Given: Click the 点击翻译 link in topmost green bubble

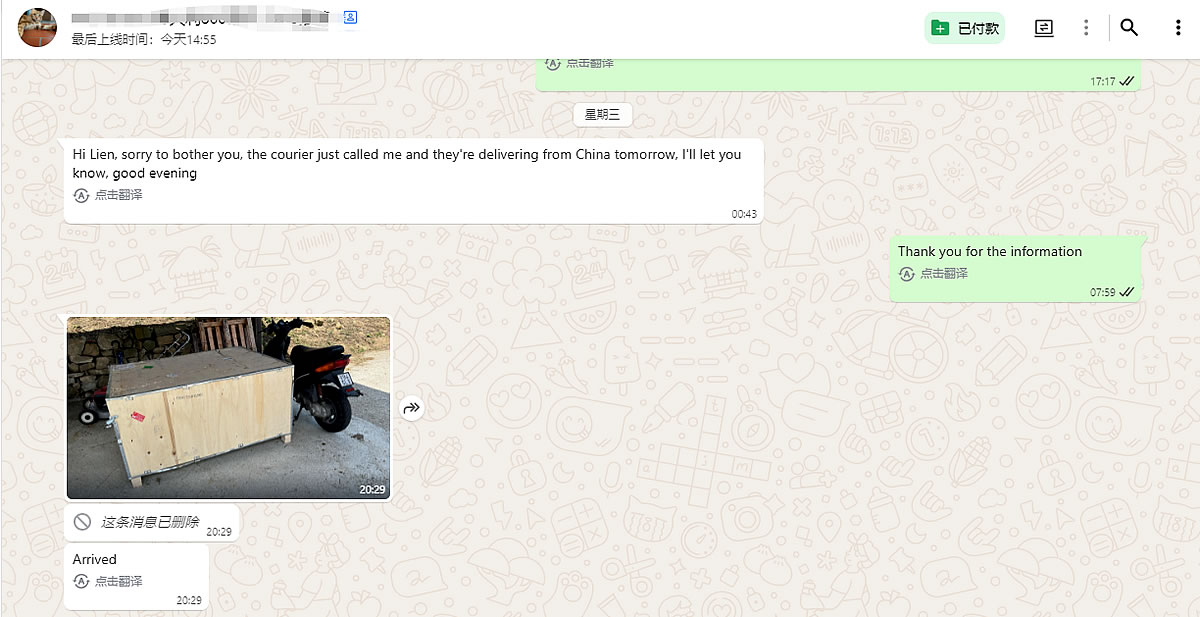Looking at the screenshot, I should (590, 63).
